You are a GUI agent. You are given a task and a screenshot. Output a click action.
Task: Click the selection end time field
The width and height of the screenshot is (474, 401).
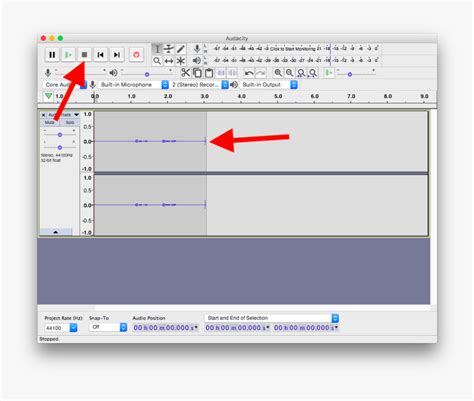306,328
